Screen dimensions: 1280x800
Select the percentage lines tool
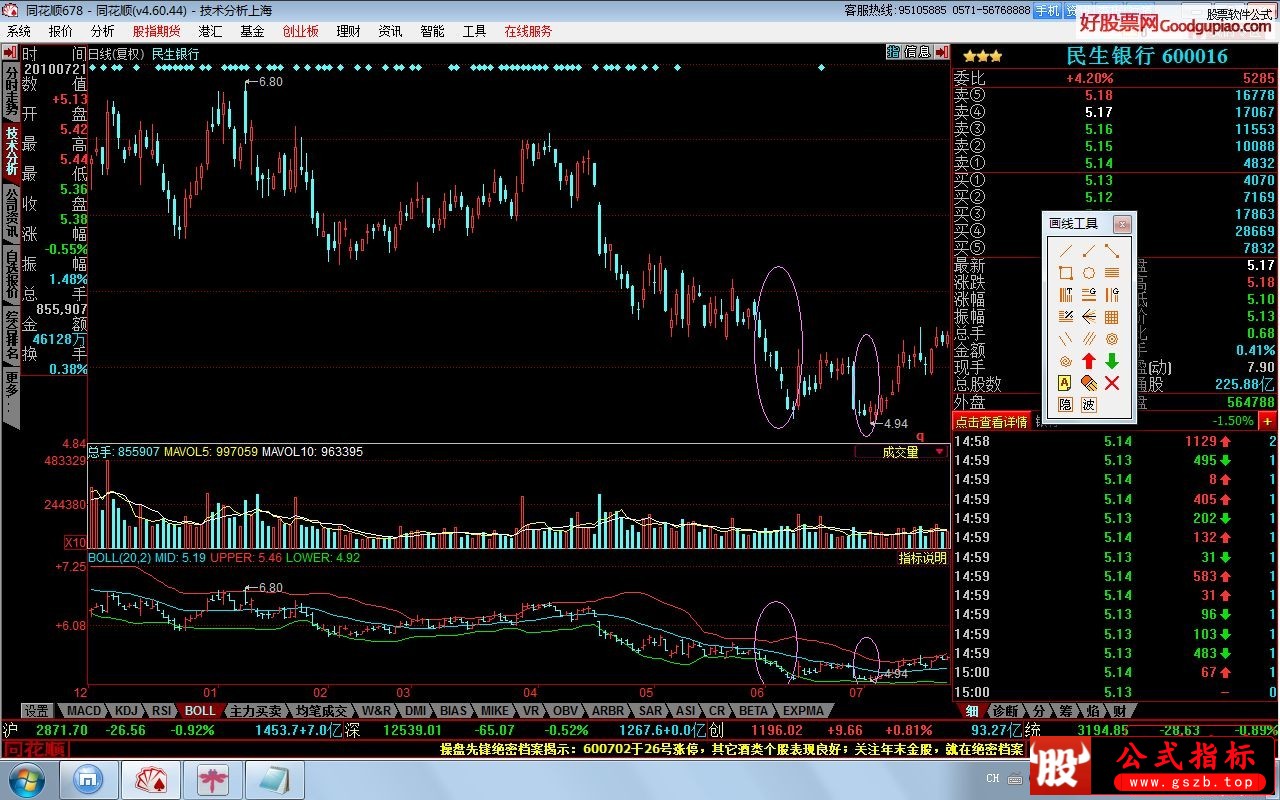pyautogui.click(x=1066, y=316)
